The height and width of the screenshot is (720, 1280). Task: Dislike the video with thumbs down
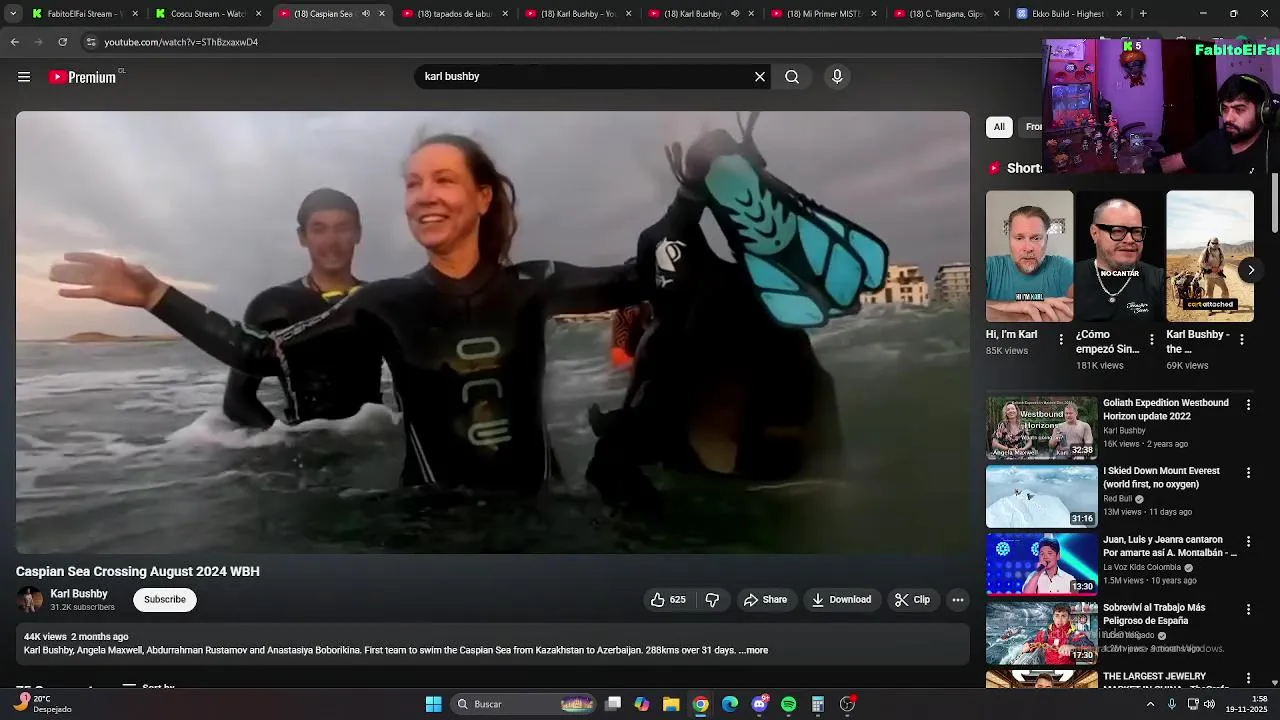pos(713,600)
